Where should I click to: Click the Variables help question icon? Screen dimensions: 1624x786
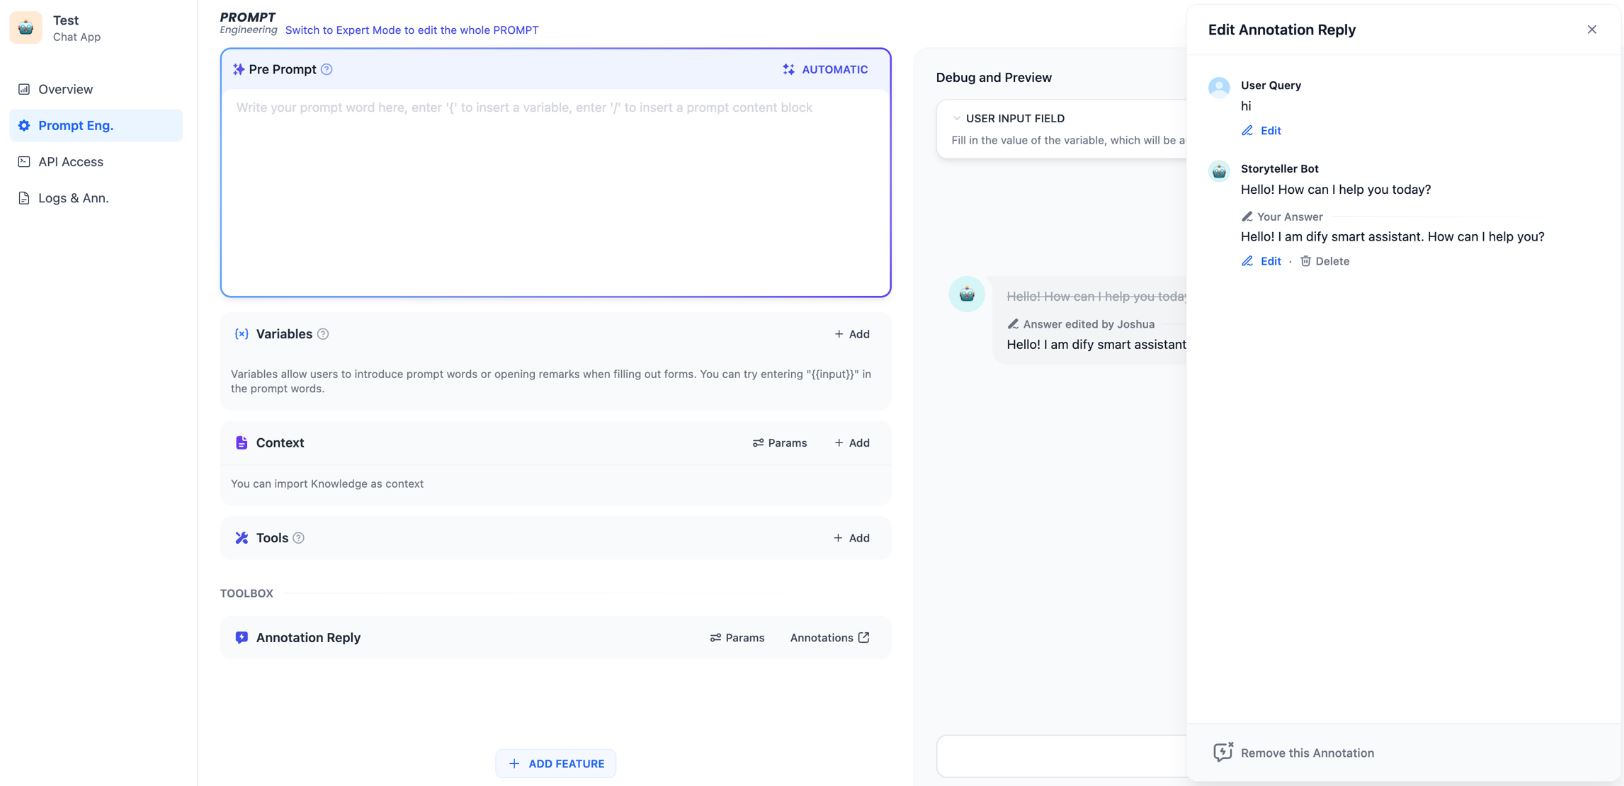323,334
